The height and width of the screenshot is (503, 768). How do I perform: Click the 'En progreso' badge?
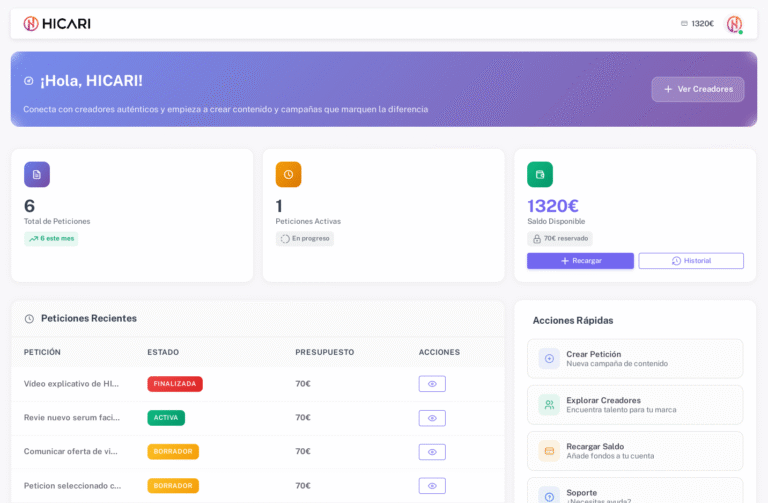305,239
